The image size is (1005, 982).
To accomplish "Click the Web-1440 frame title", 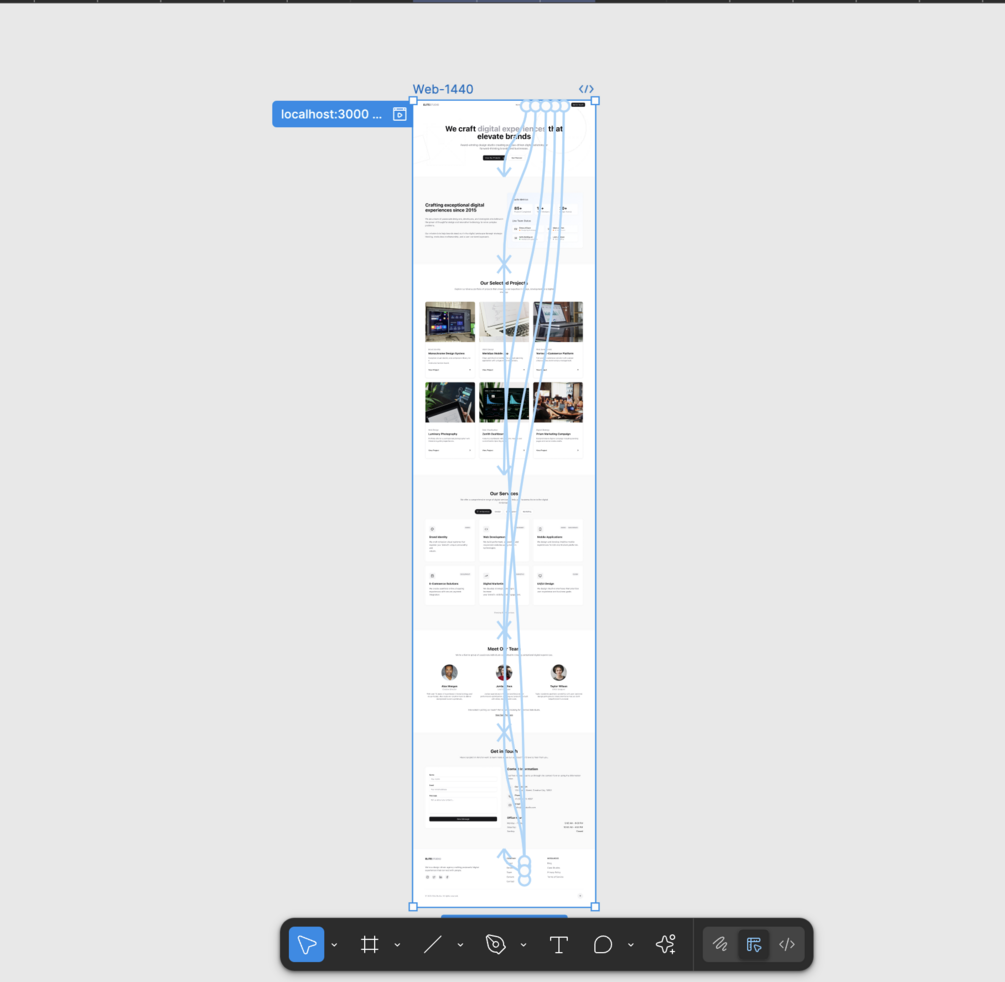I will pos(443,89).
